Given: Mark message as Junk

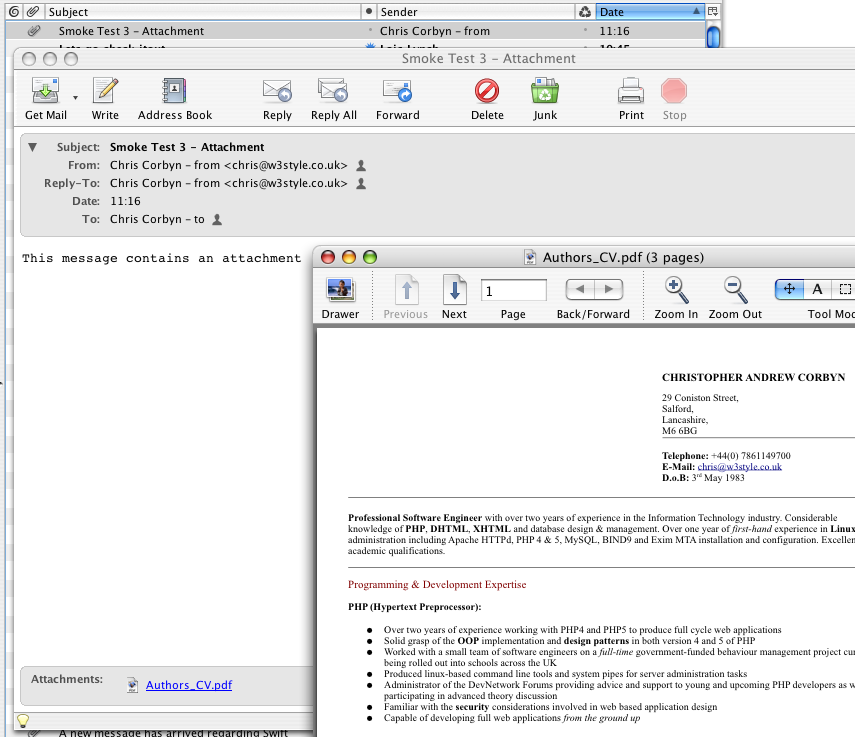Looking at the screenshot, I should [x=545, y=92].
